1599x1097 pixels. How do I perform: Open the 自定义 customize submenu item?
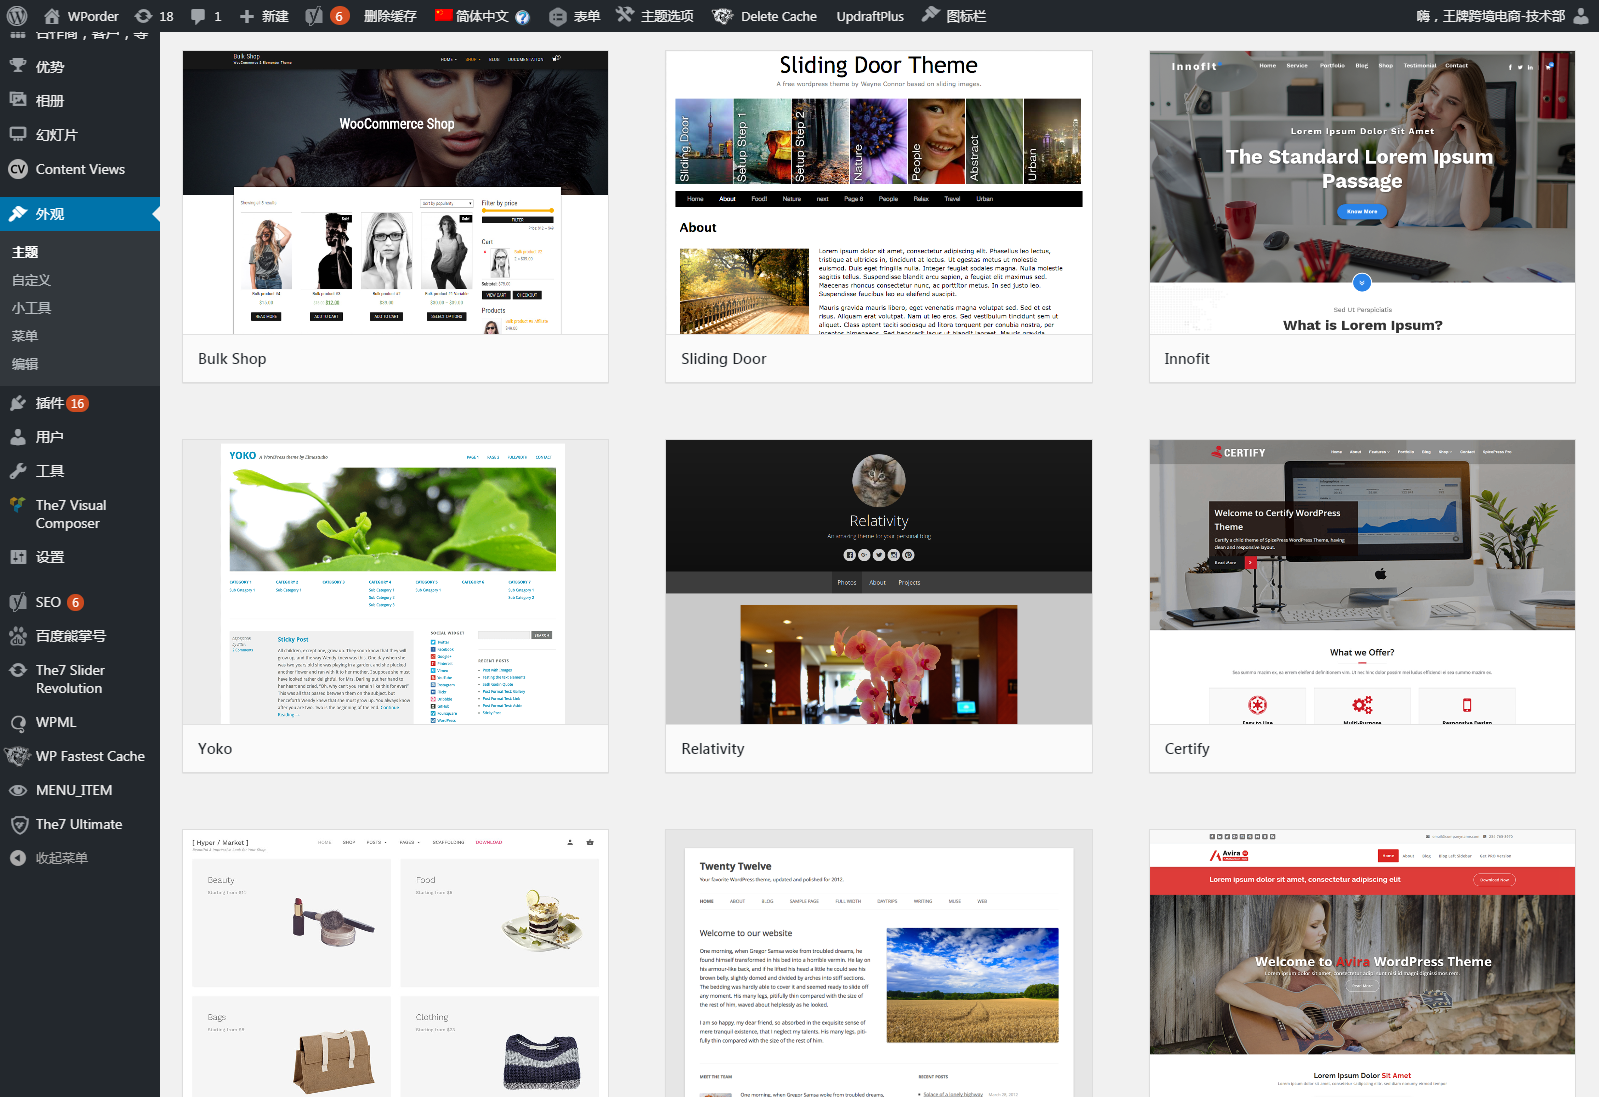[x=31, y=280]
